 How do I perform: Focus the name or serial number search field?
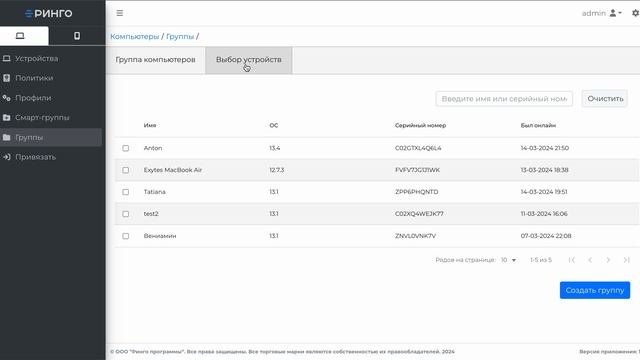(x=504, y=99)
